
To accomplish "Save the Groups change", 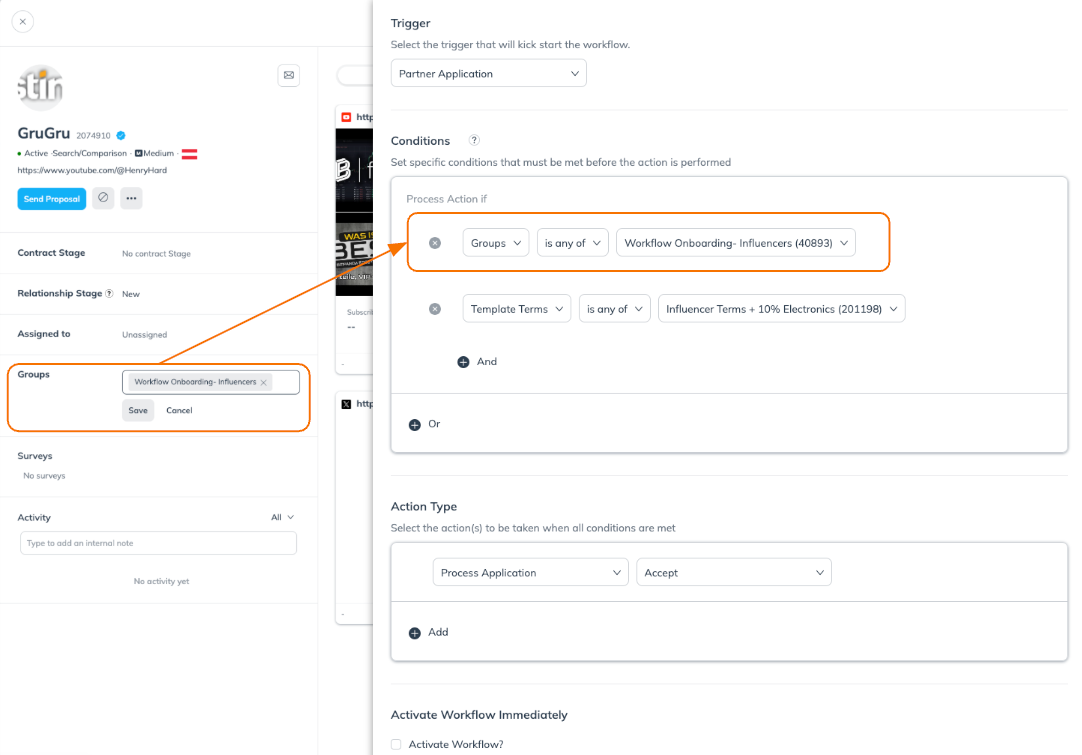I will (138, 410).
